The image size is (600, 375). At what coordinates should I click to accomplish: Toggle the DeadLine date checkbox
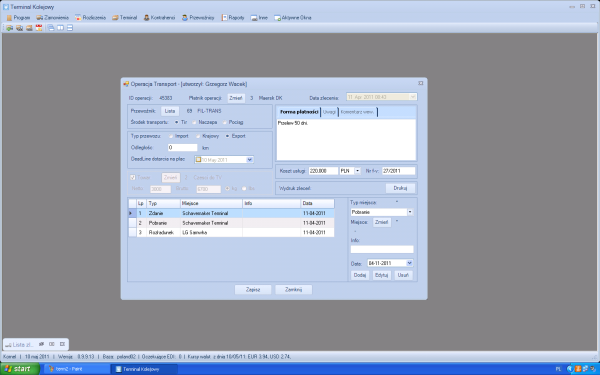point(198,160)
